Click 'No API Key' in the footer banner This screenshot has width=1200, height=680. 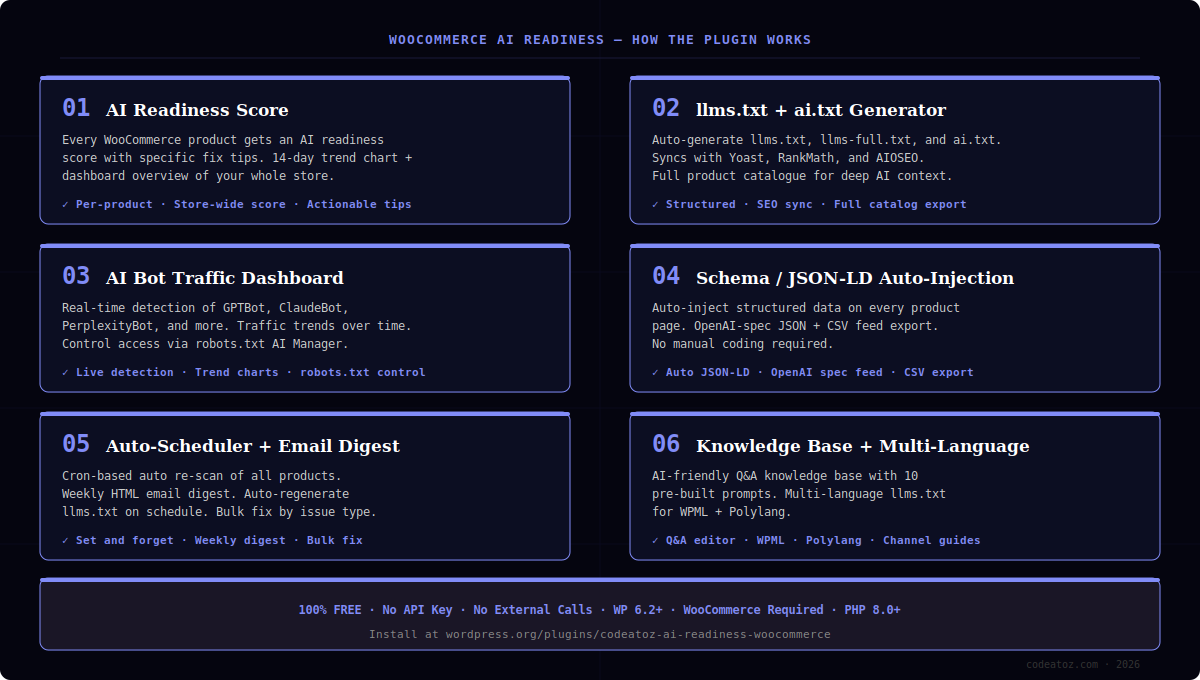418,610
